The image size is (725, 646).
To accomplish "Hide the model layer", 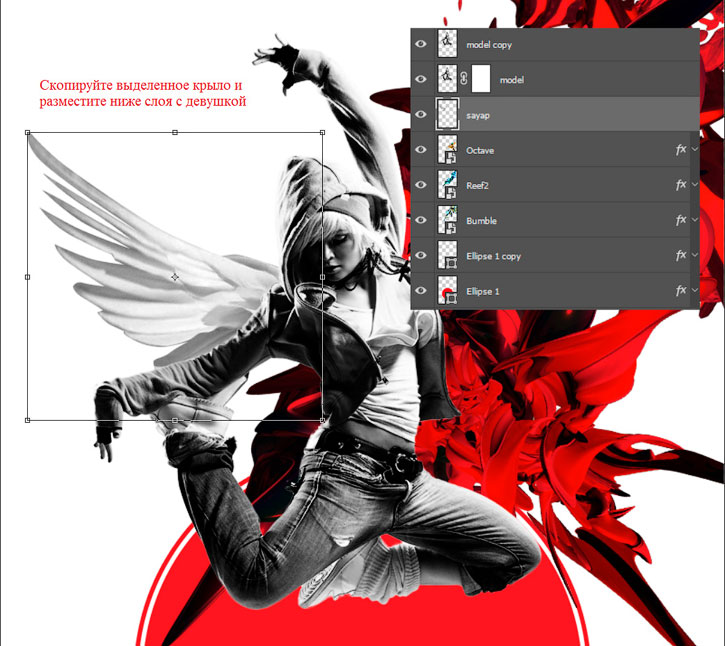I will (x=420, y=79).
